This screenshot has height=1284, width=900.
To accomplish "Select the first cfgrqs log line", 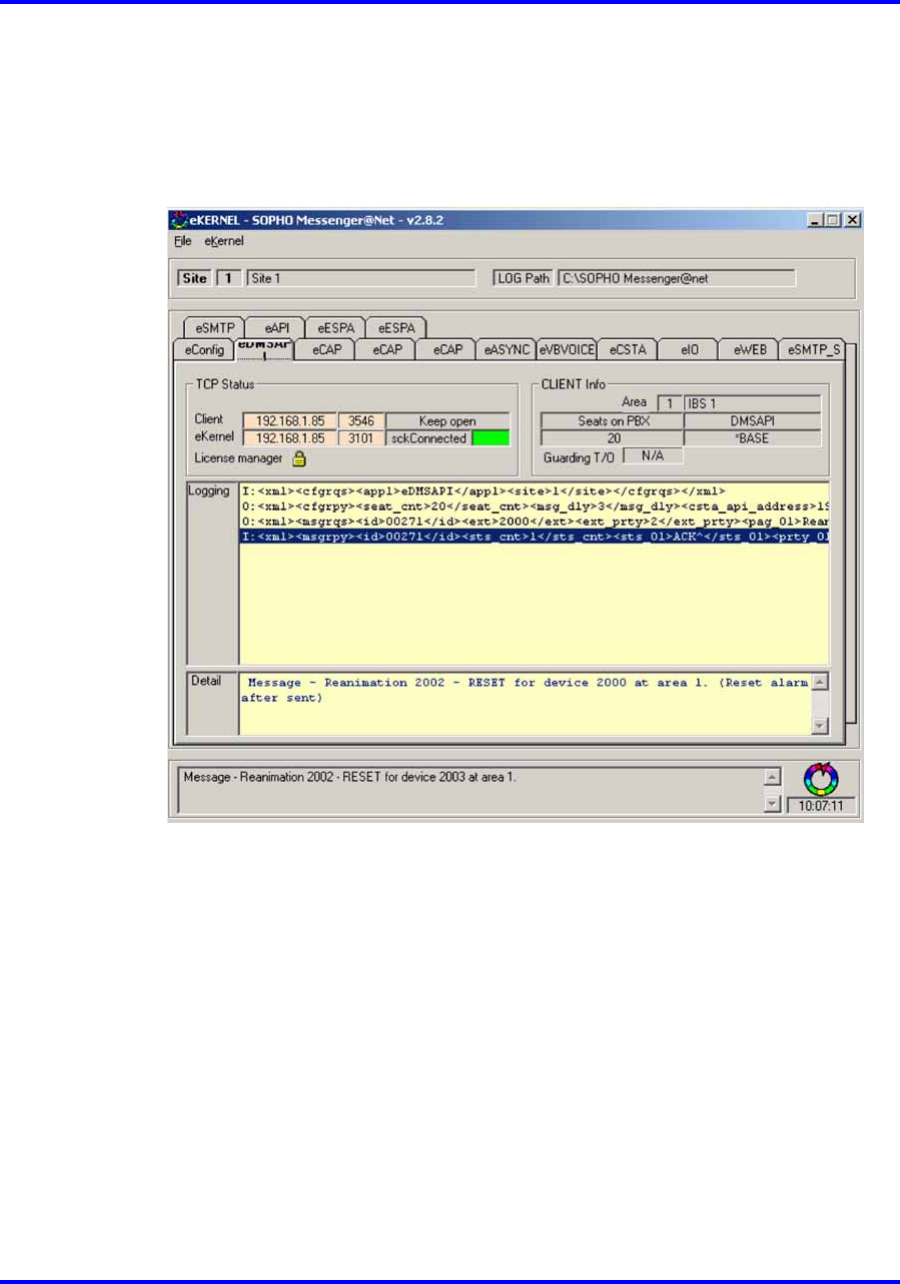I will click(534, 491).
